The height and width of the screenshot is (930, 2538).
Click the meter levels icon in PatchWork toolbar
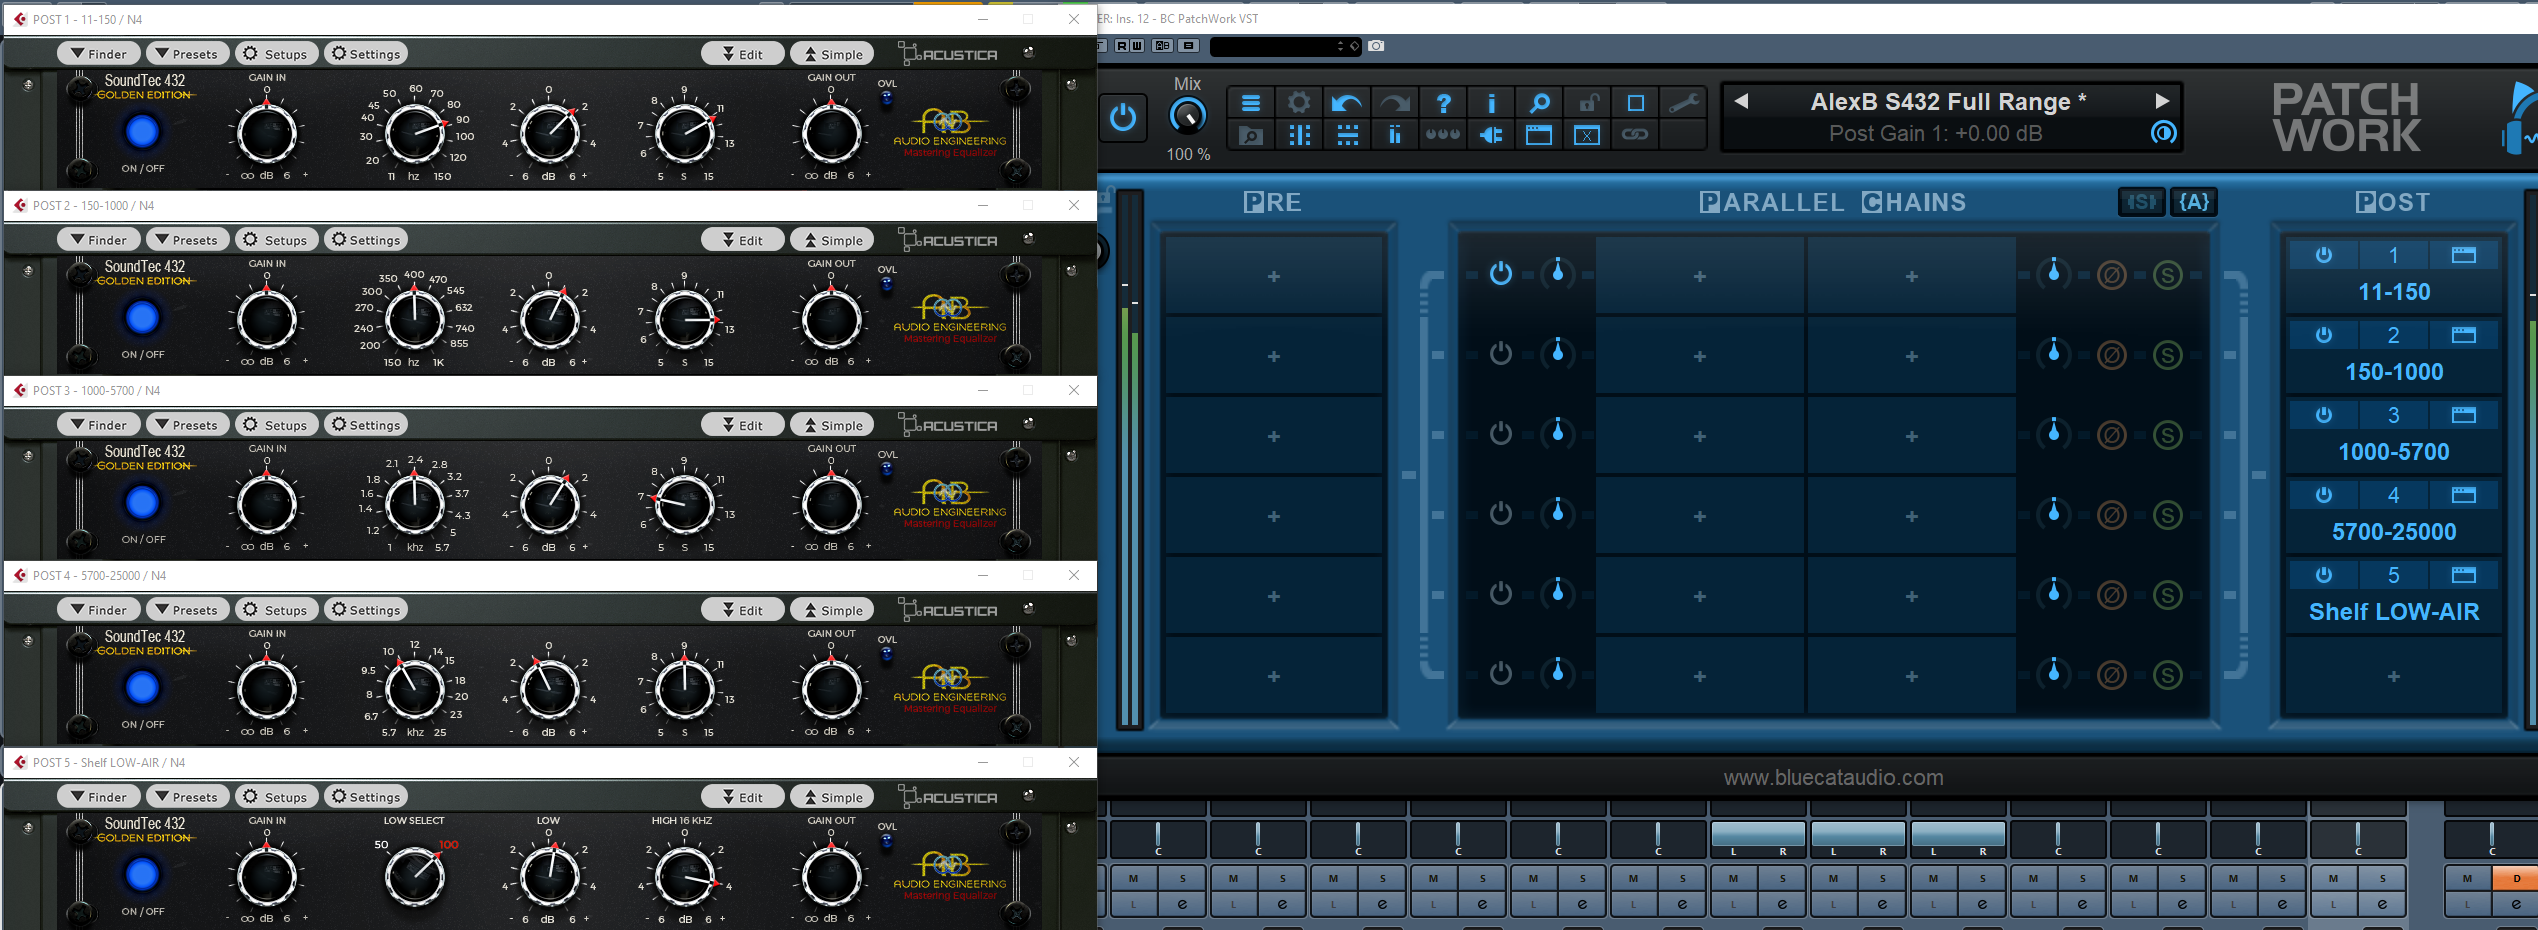[x=1394, y=135]
